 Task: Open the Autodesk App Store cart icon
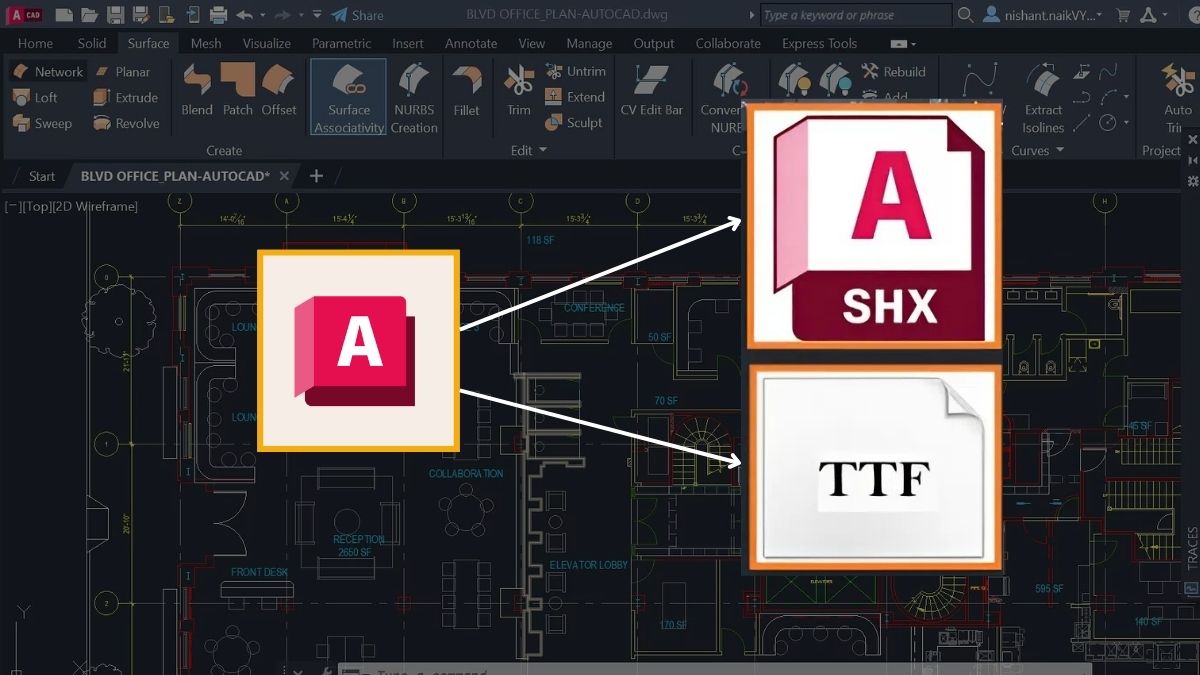[x=1123, y=15]
